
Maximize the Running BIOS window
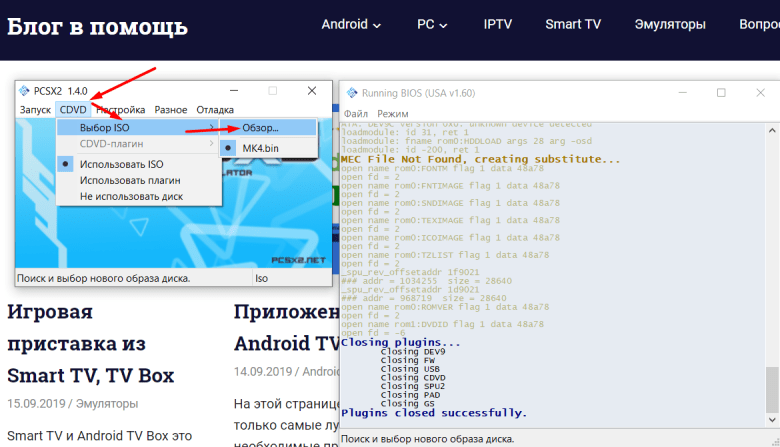pos(721,92)
